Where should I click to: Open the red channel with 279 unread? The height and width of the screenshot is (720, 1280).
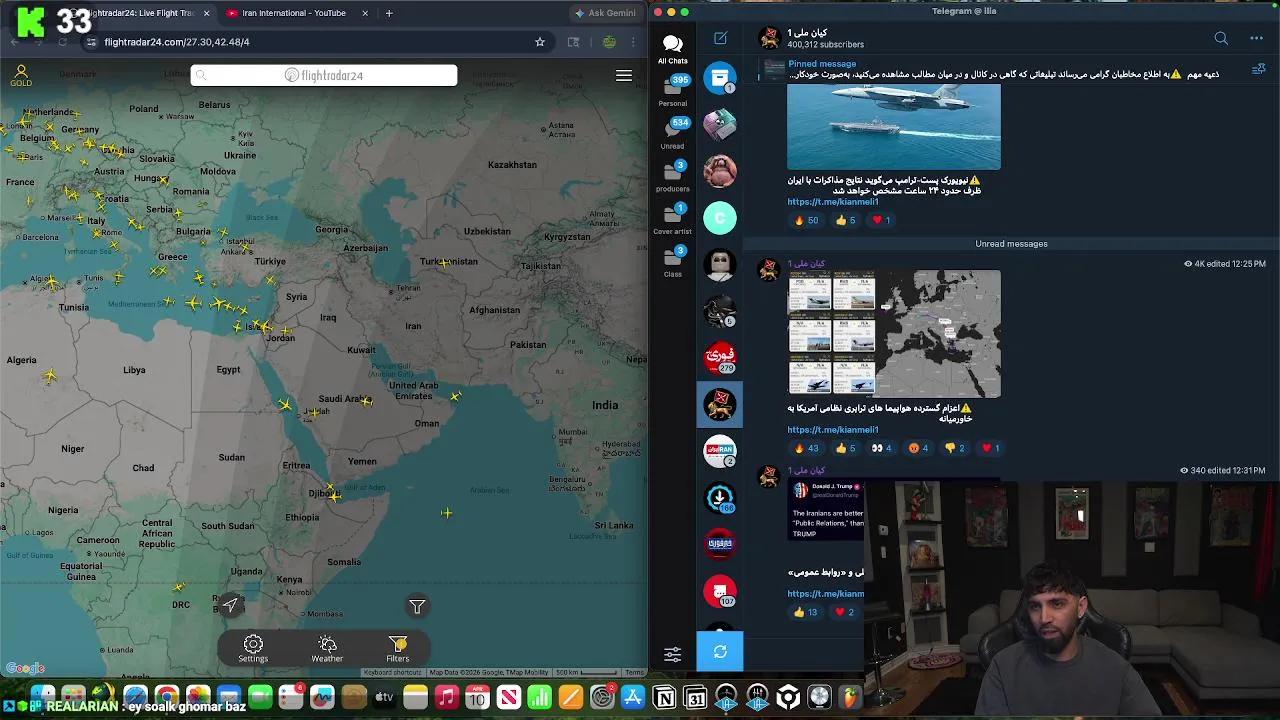(720, 356)
